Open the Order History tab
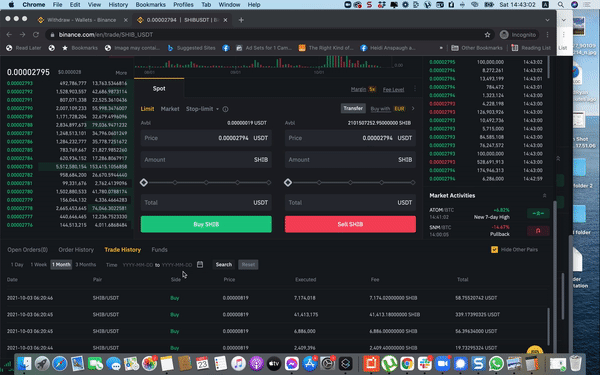The width and height of the screenshot is (600, 375). 76,249
